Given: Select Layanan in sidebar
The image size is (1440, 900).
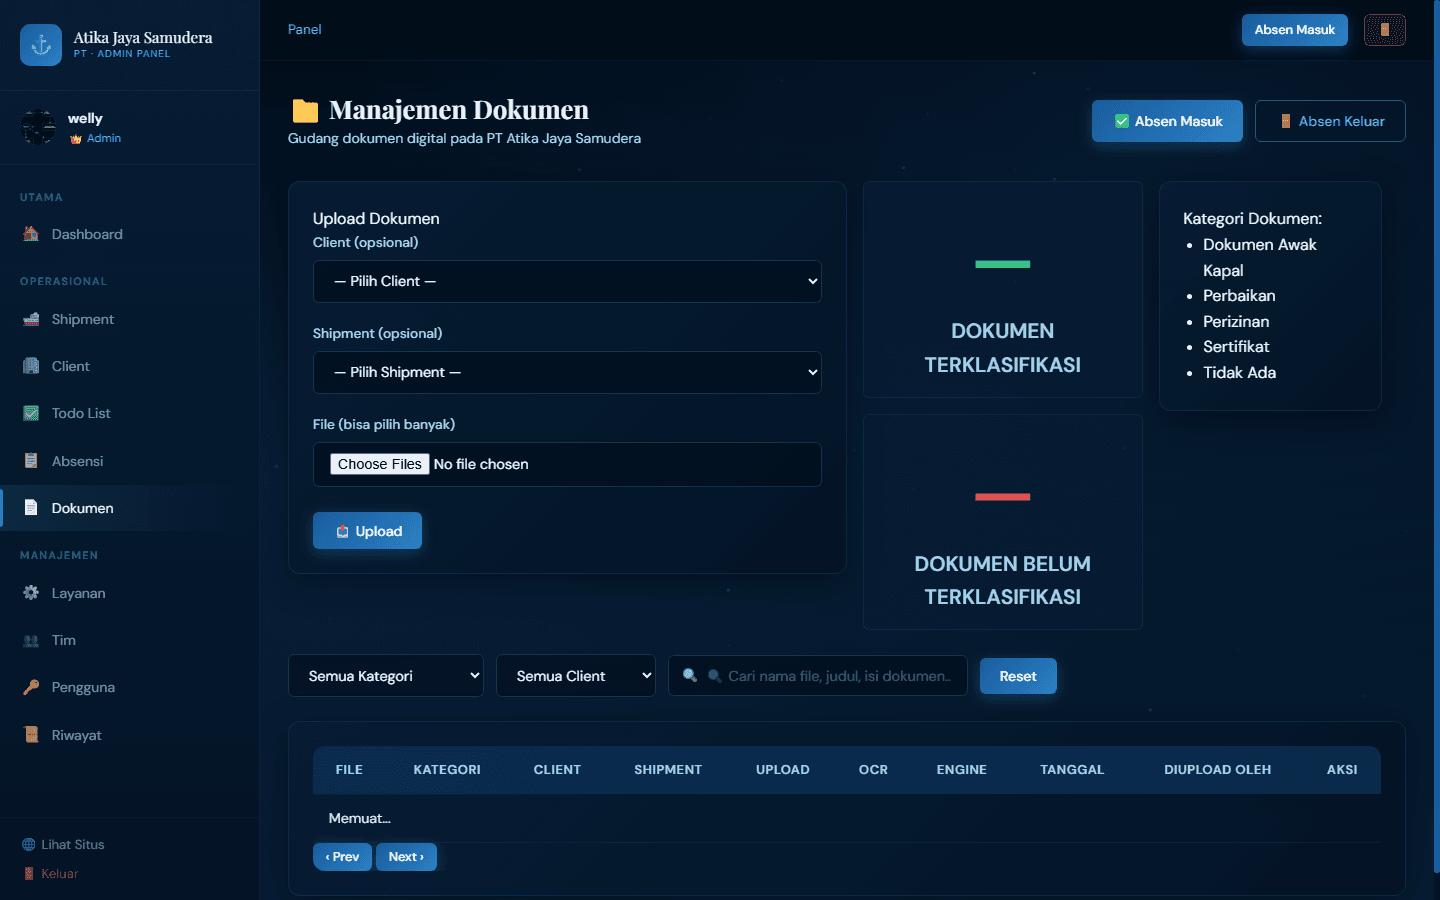Looking at the screenshot, I should [130, 593].
